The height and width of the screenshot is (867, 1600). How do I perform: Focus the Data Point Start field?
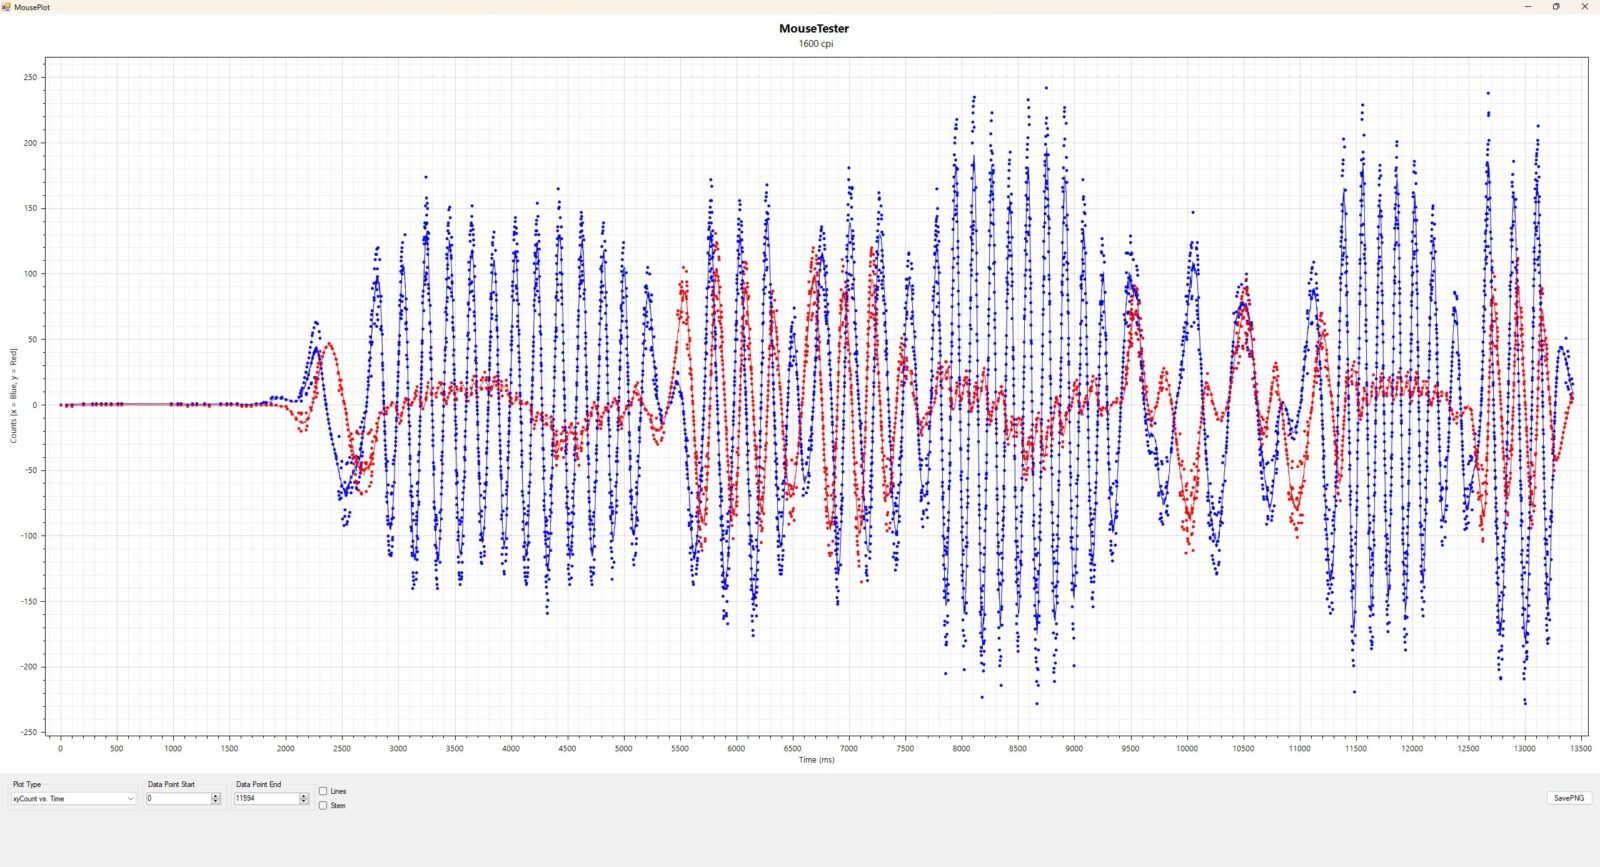tap(178, 799)
